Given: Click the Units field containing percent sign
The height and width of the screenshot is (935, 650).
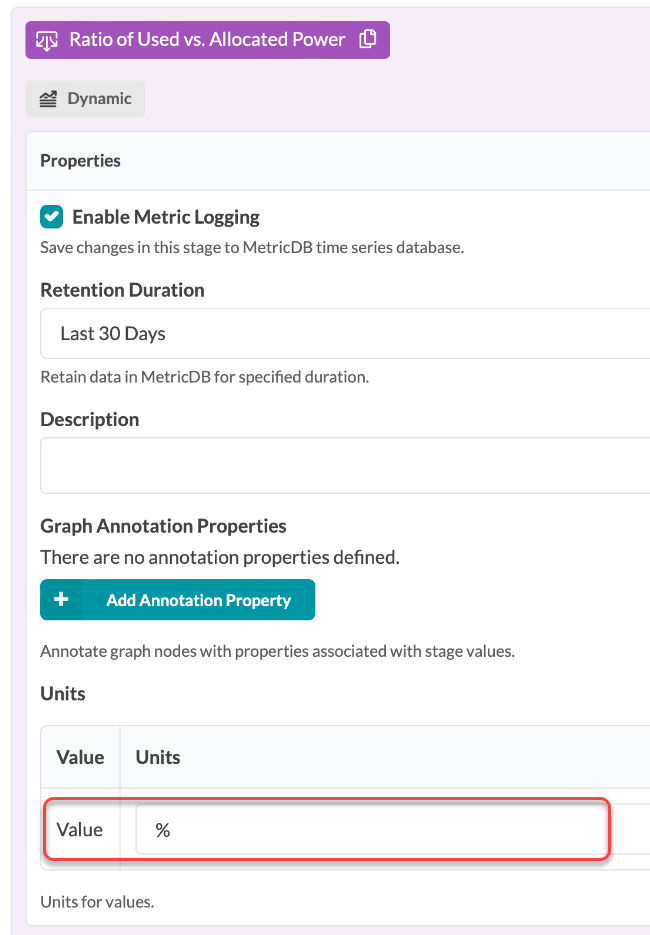Looking at the screenshot, I should tap(370, 830).
